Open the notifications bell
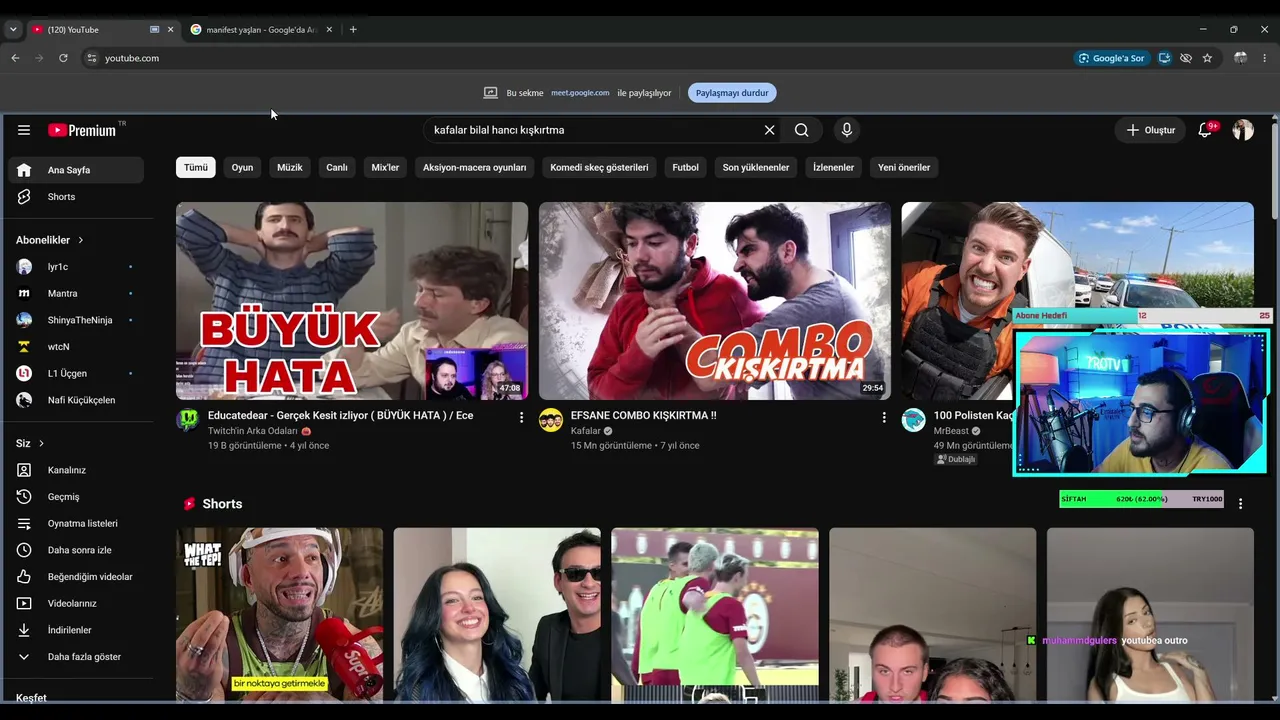This screenshot has width=1280, height=720. pos(1205,130)
